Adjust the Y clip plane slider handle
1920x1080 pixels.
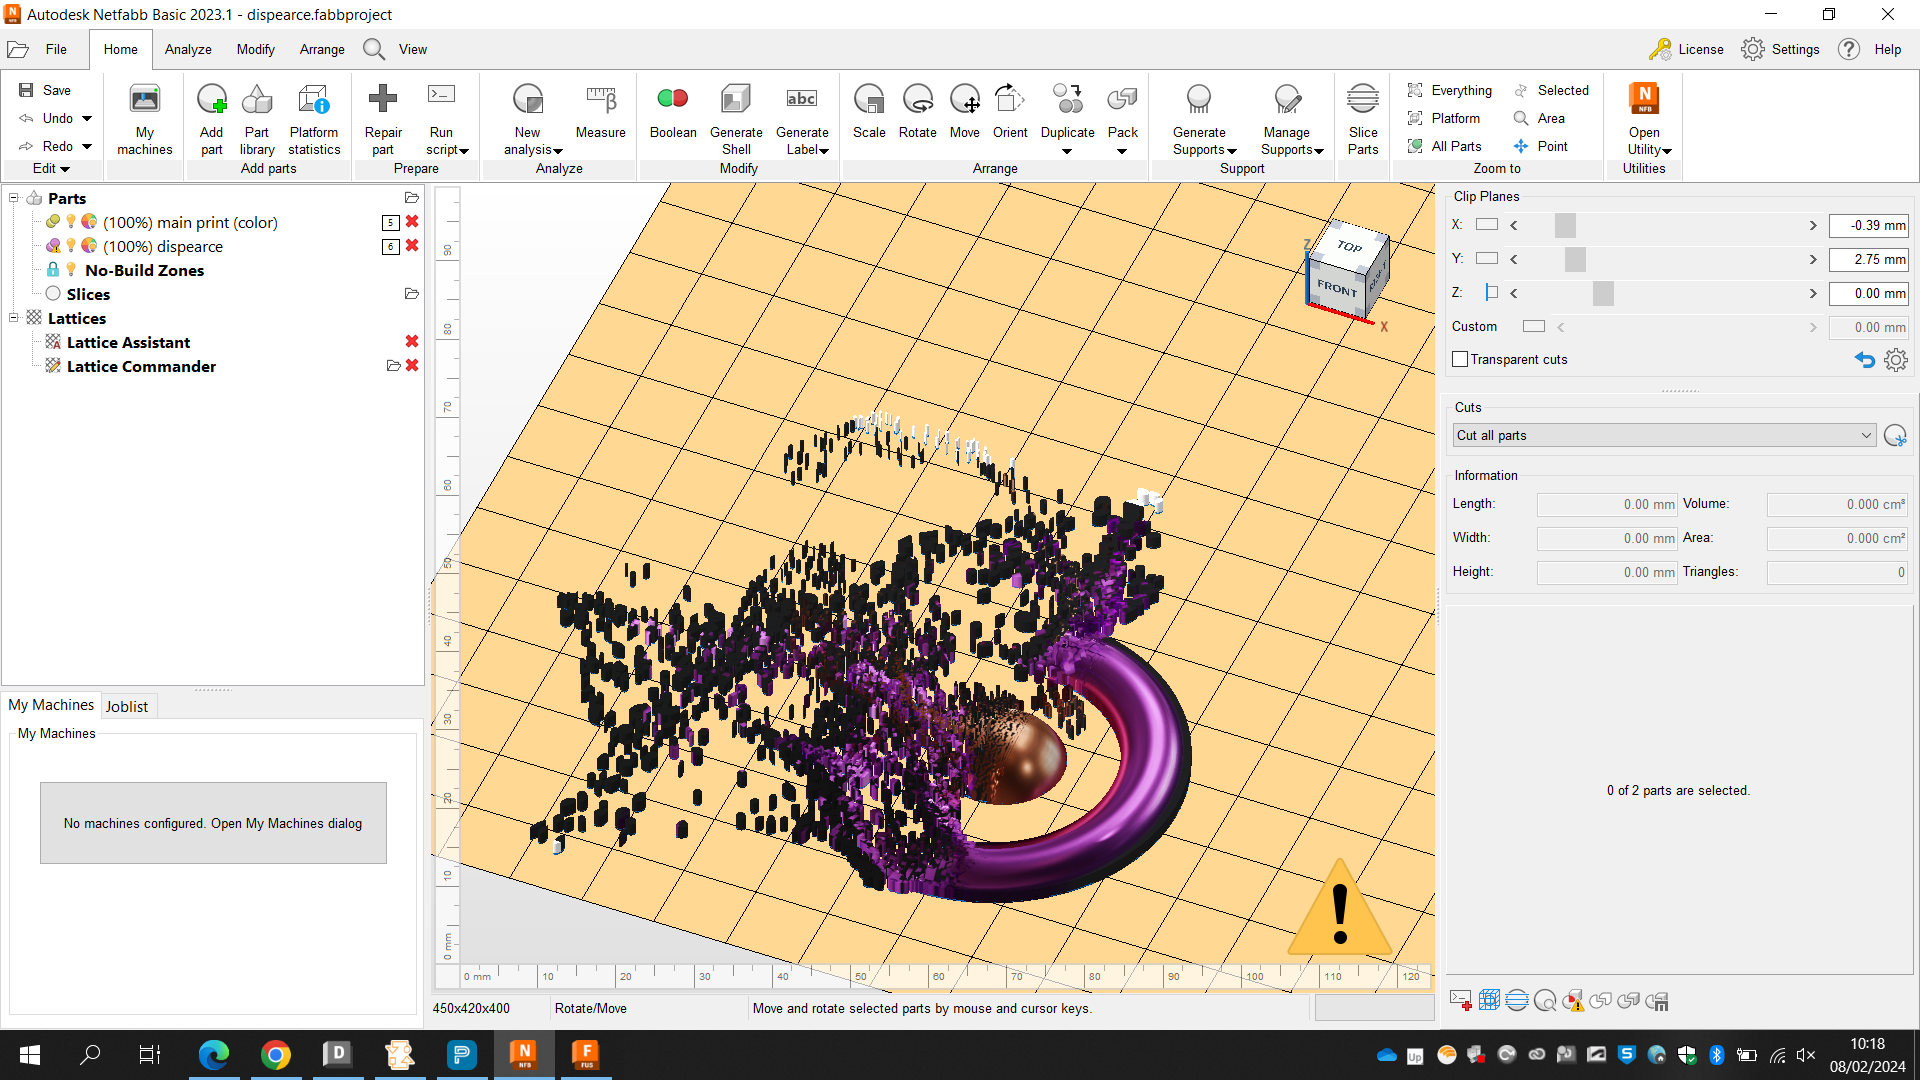(x=1575, y=259)
